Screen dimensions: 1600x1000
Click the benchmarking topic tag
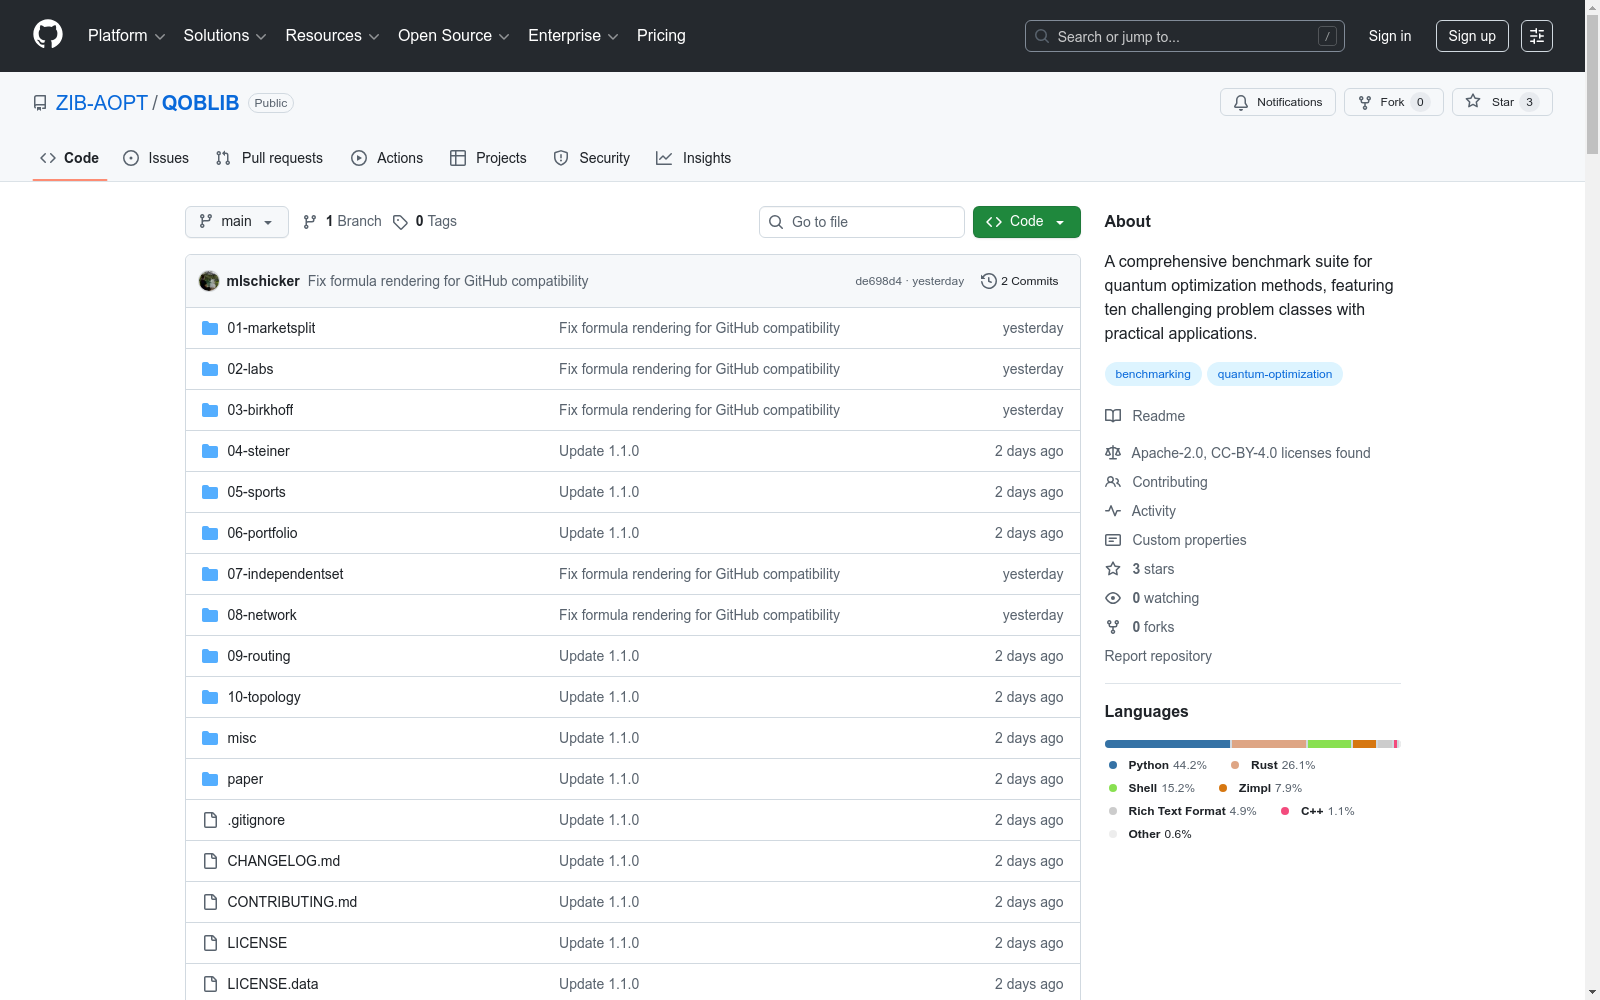pos(1153,374)
